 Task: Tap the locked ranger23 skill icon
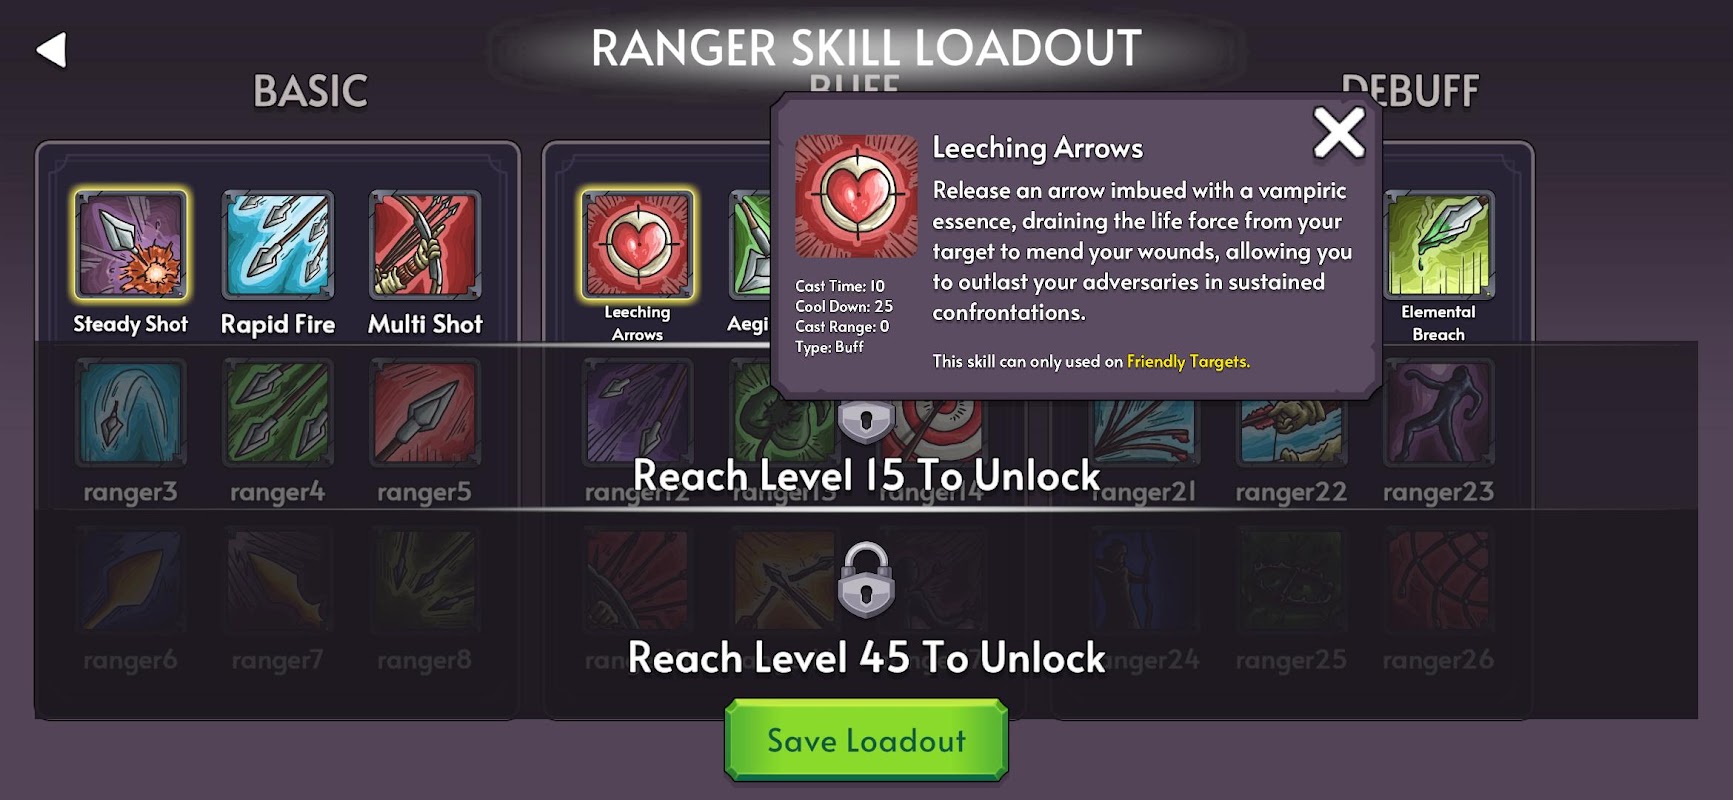pyautogui.click(x=1438, y=413)
